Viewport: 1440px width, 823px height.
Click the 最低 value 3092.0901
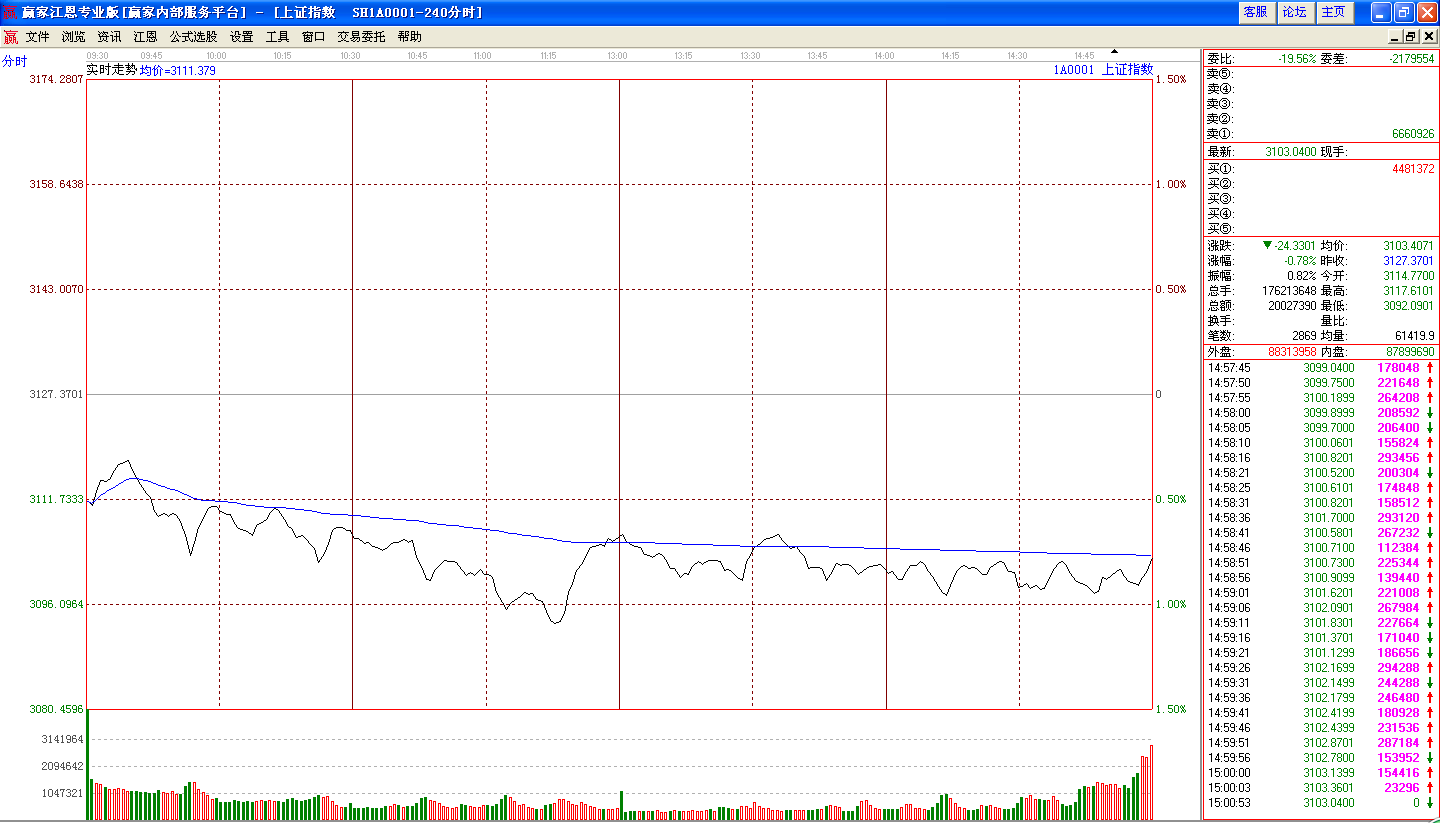[1408, 306]
